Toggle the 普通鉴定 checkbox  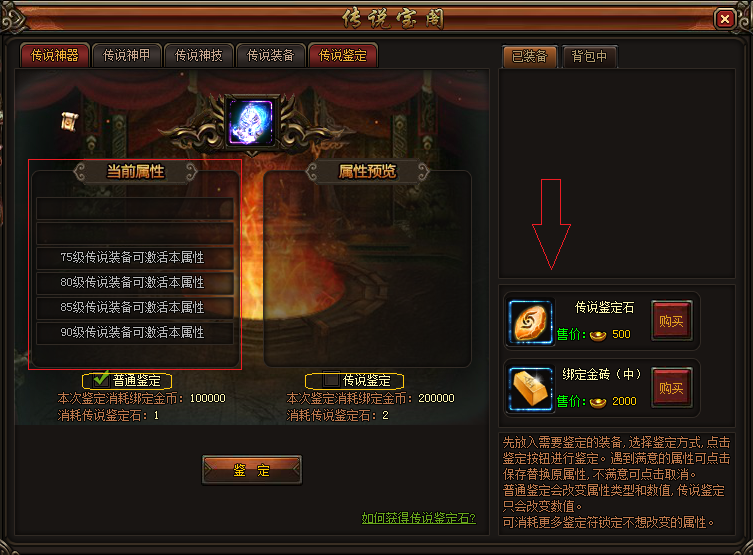point(101,380)
